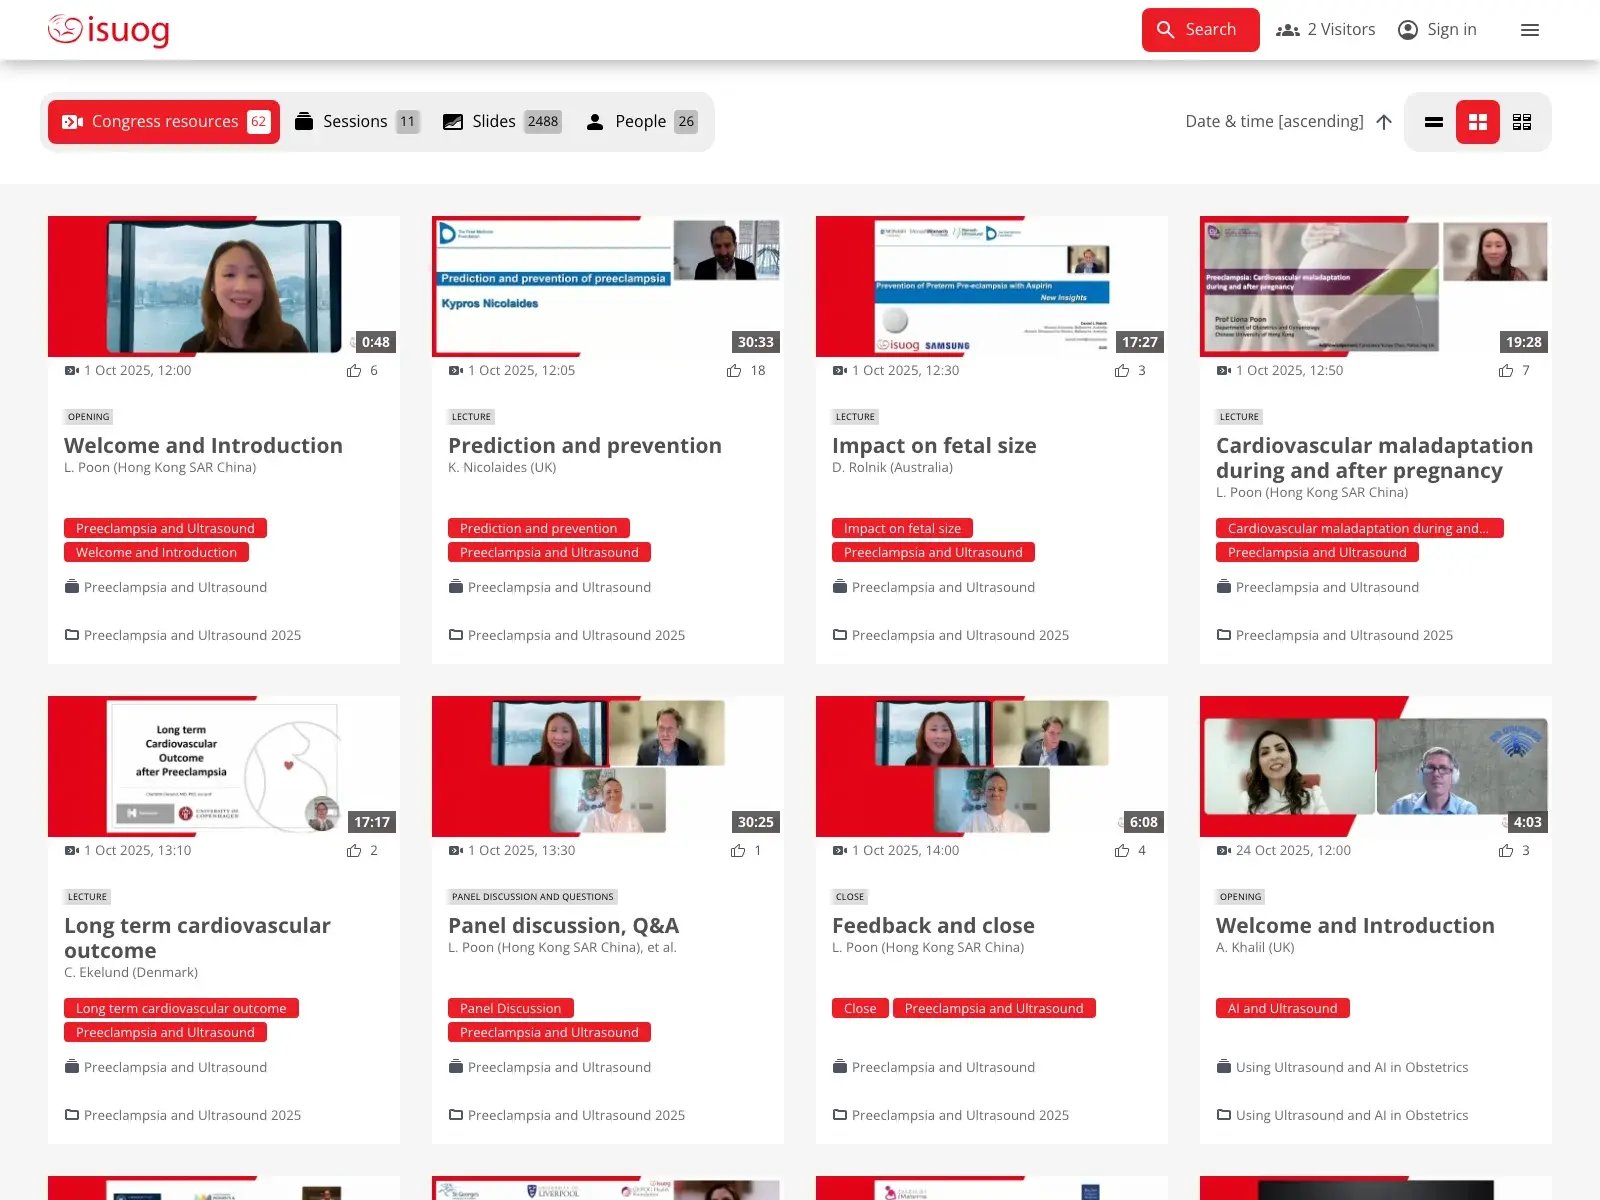Image resolution: width=1600 pixels, height=1200 pixels.
Task: Open the Congress resources tab
Action: 164,122
